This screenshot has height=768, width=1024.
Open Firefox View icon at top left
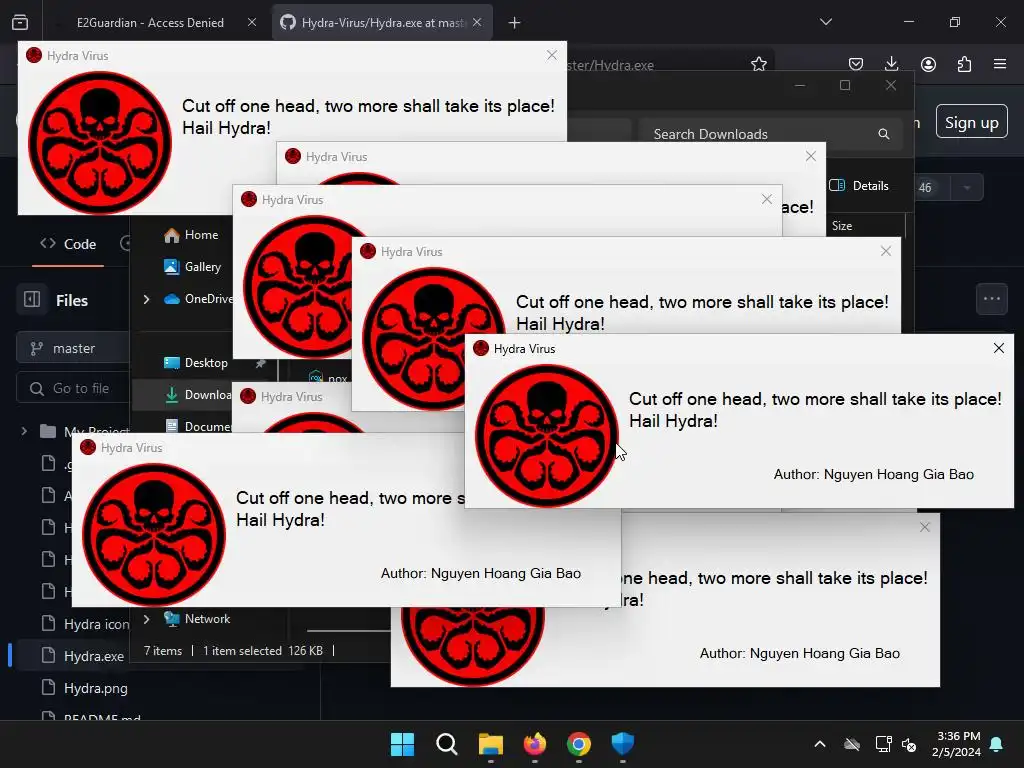click(x=20, y=23)
